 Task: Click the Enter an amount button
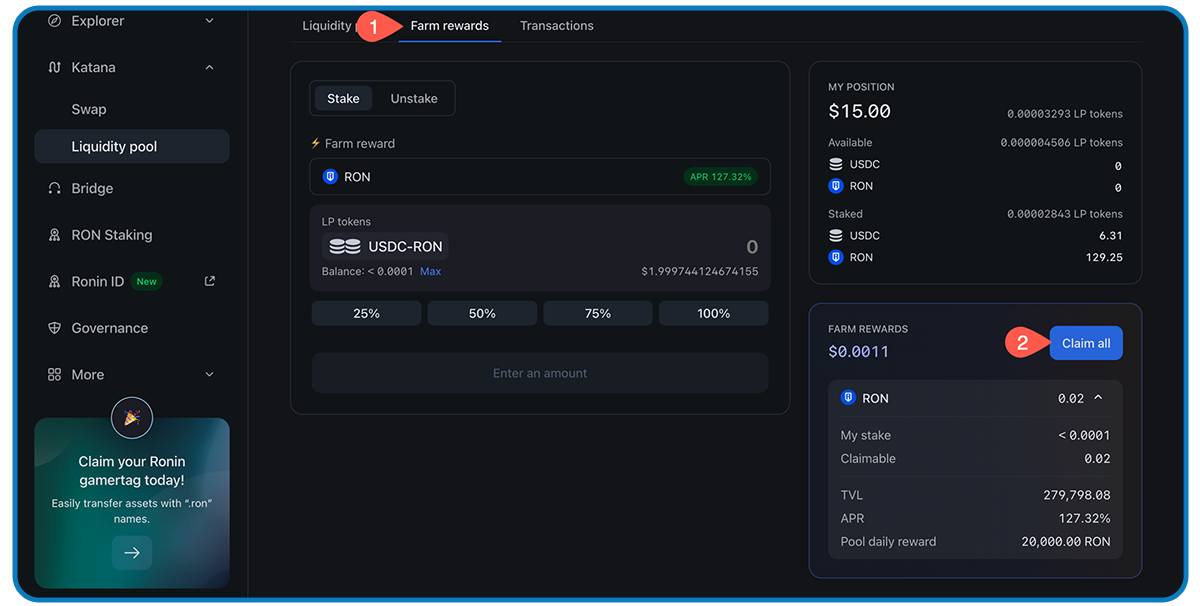[540, 373]
